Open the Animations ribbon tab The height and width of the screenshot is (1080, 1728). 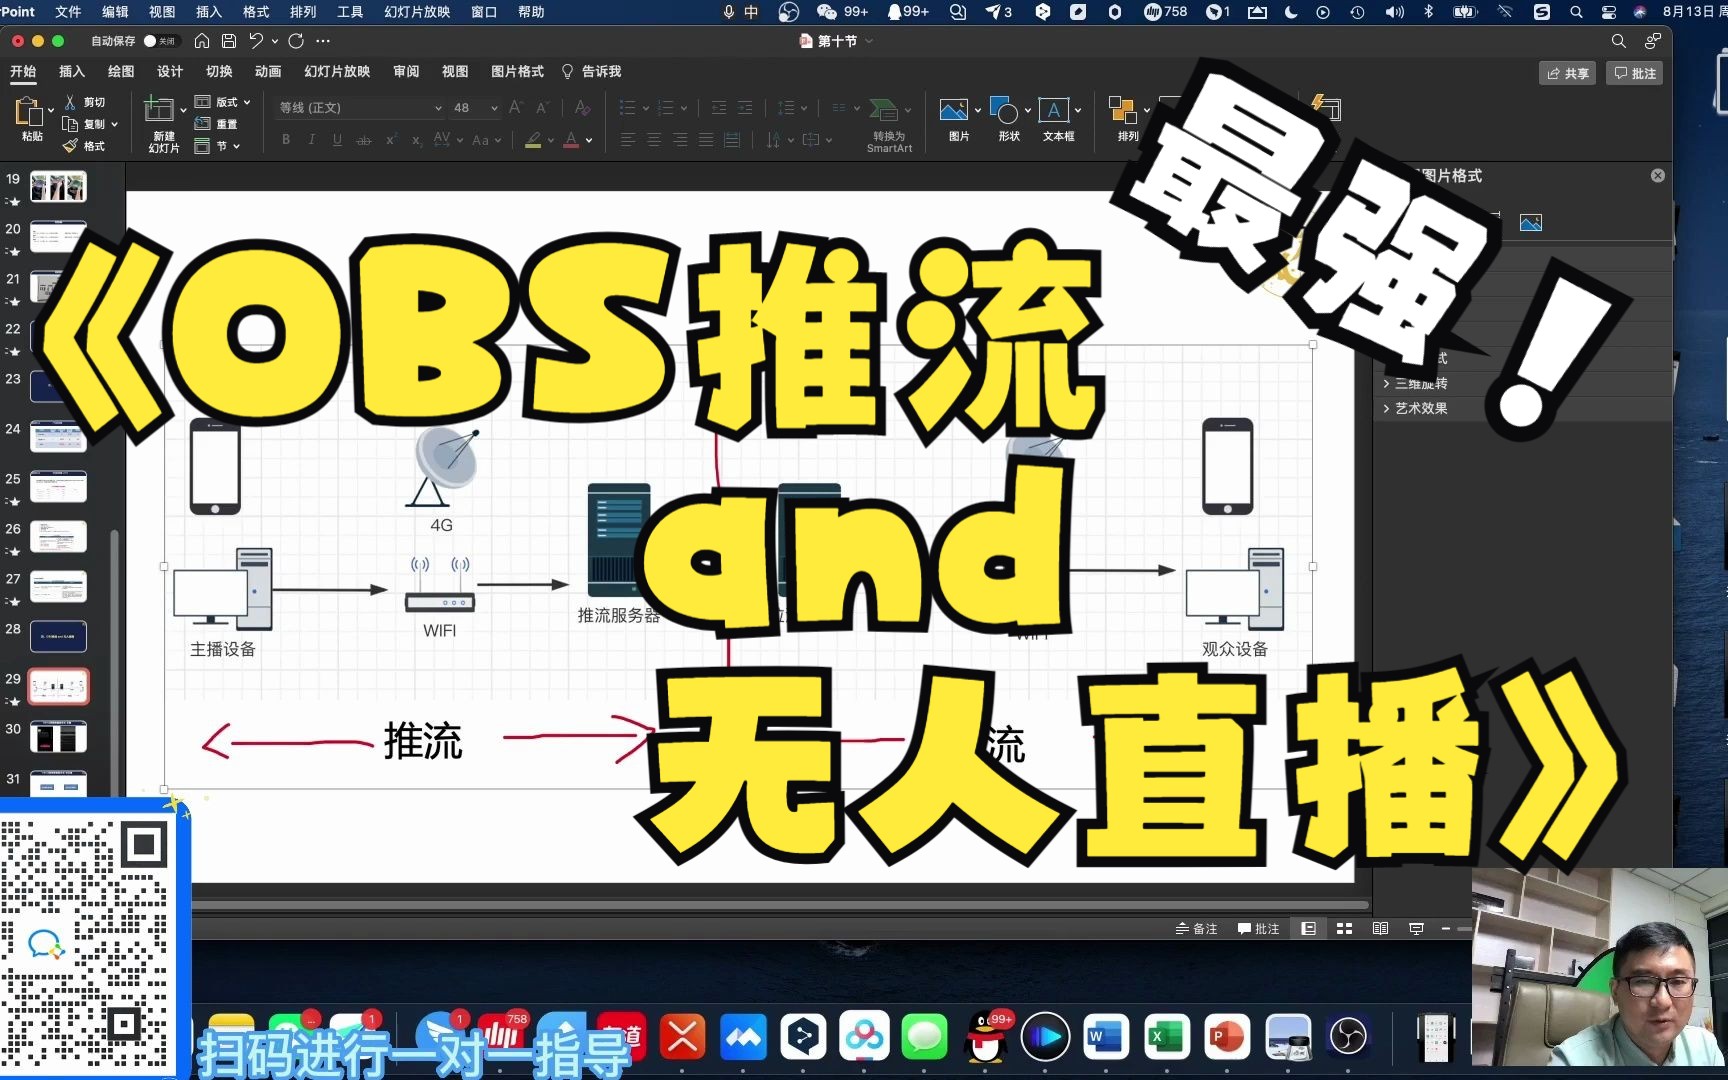tap(268, 71)
